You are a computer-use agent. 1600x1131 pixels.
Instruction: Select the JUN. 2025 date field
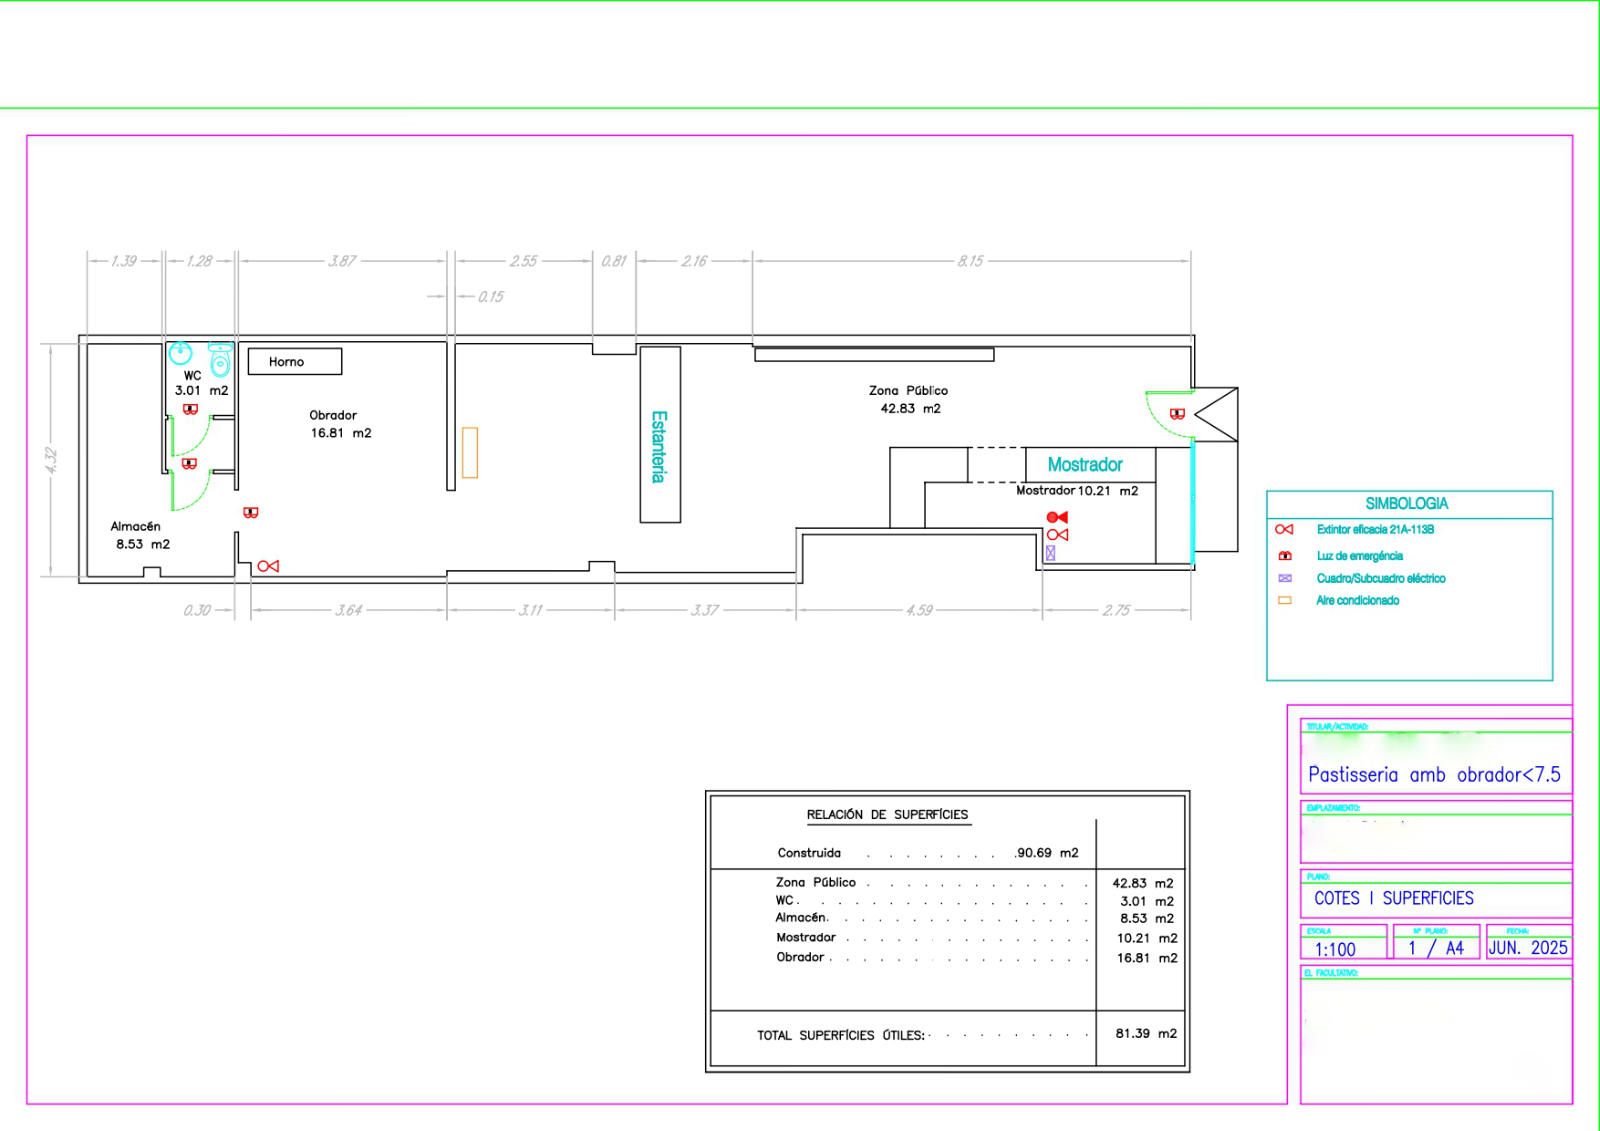[1527, 947]
